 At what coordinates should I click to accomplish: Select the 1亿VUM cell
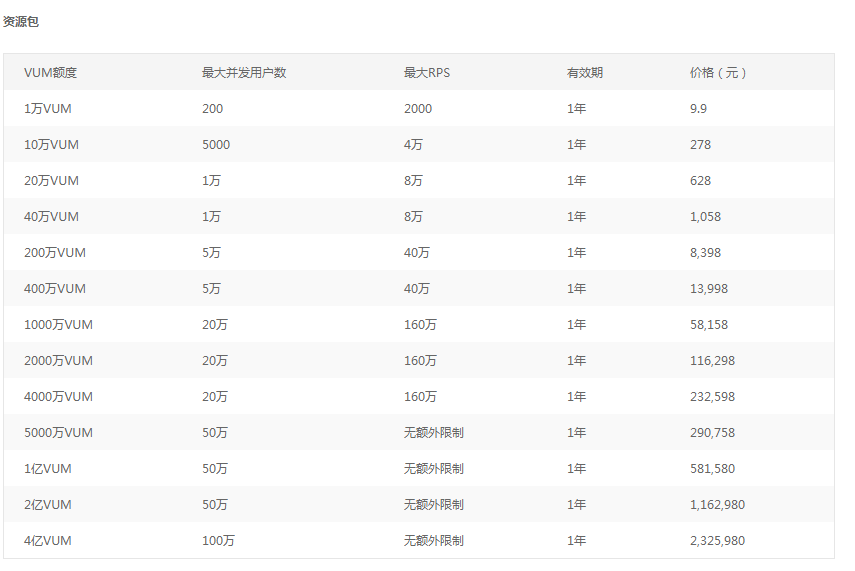pos(47,468)
